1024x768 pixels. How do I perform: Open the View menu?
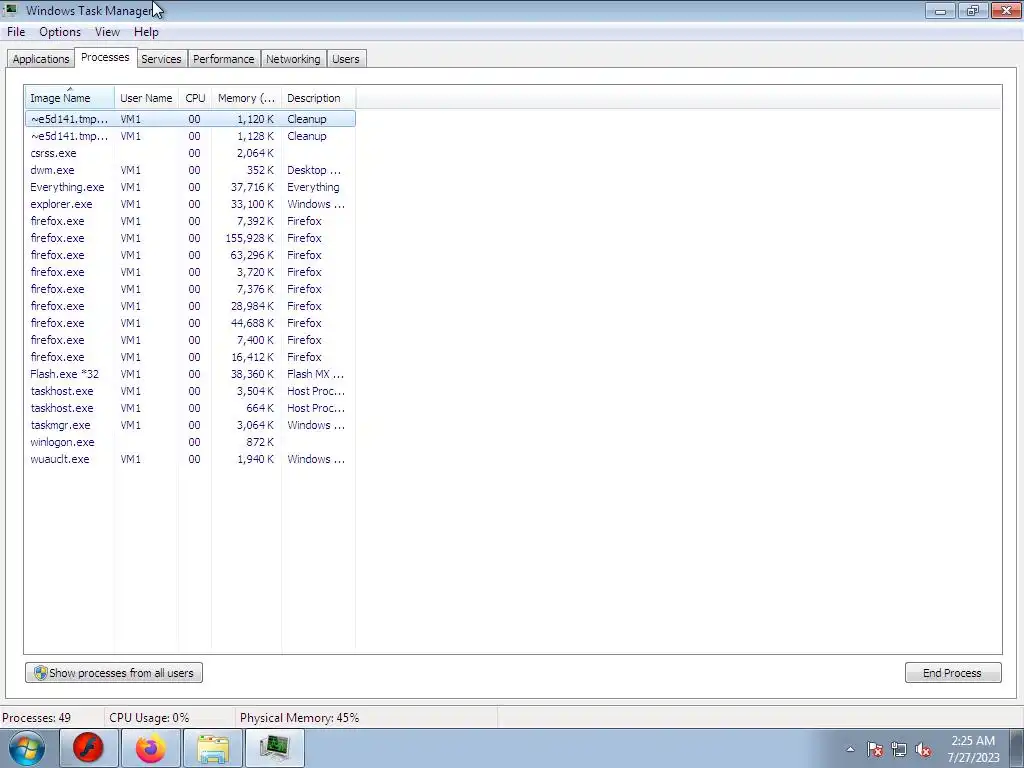(x=107, y=32)
